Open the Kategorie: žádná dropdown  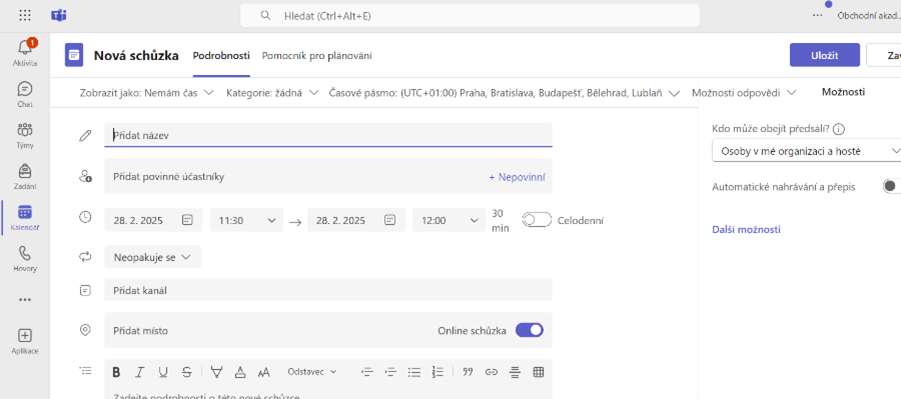[x=272, y=93]
